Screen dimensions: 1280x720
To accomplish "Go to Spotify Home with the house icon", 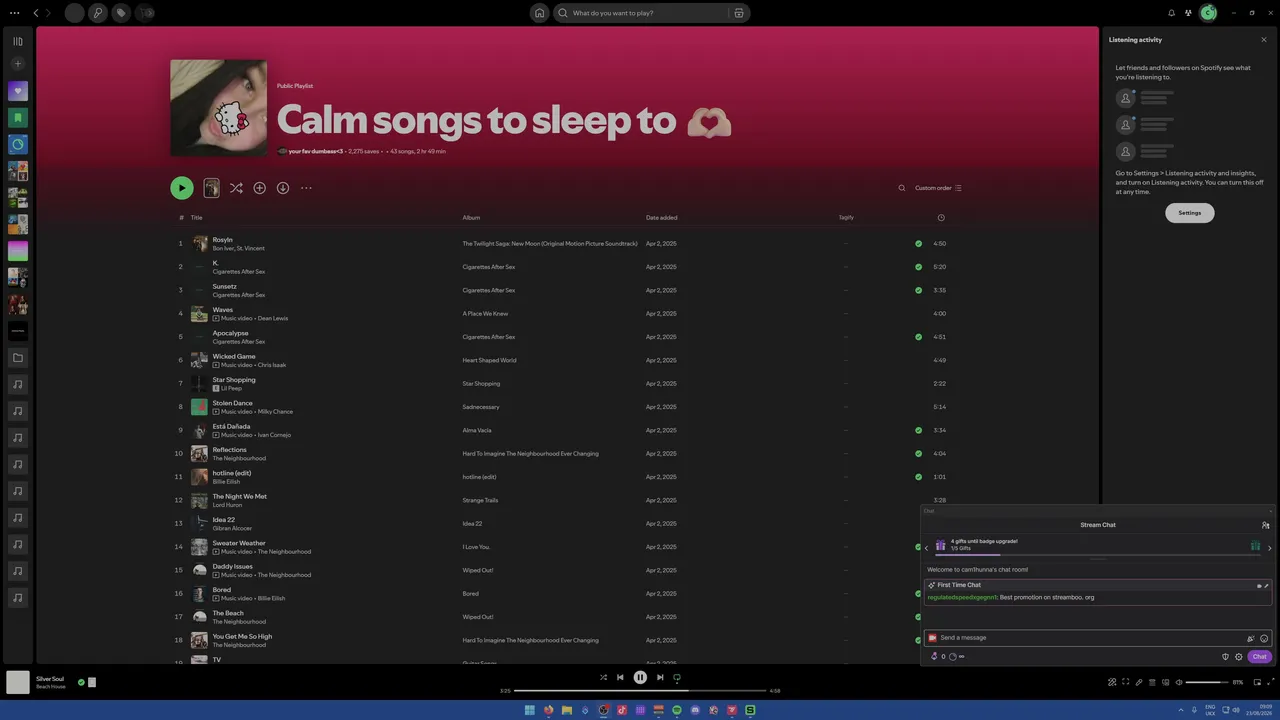I will pos(539,13).
